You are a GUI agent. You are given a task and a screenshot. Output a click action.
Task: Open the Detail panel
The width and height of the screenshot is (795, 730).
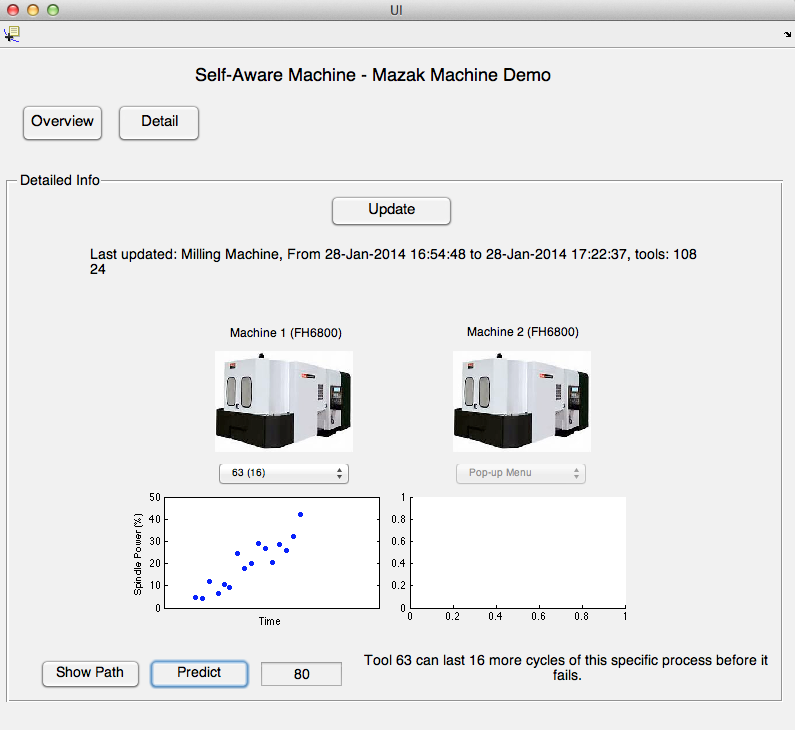[159, 122]
